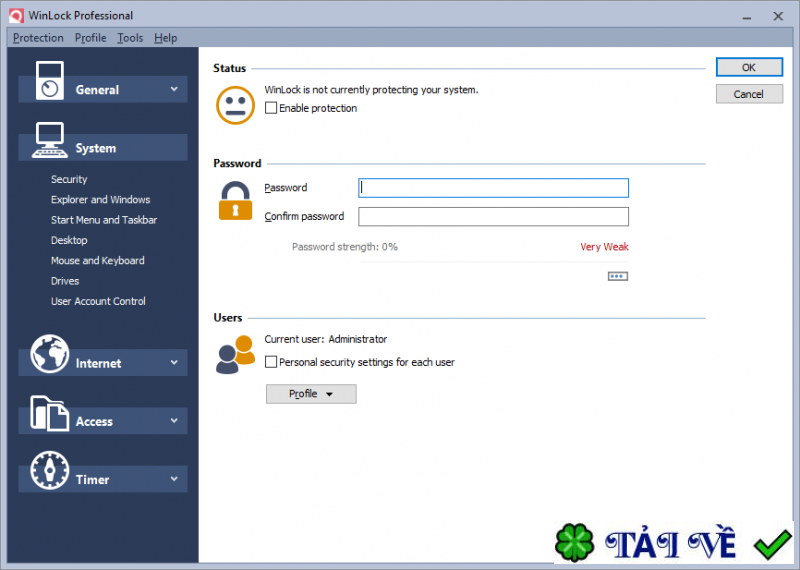The width and height of the screenshot is (800, 570).
Task: Click the orange padlock password icon
Action: (235, 201)
